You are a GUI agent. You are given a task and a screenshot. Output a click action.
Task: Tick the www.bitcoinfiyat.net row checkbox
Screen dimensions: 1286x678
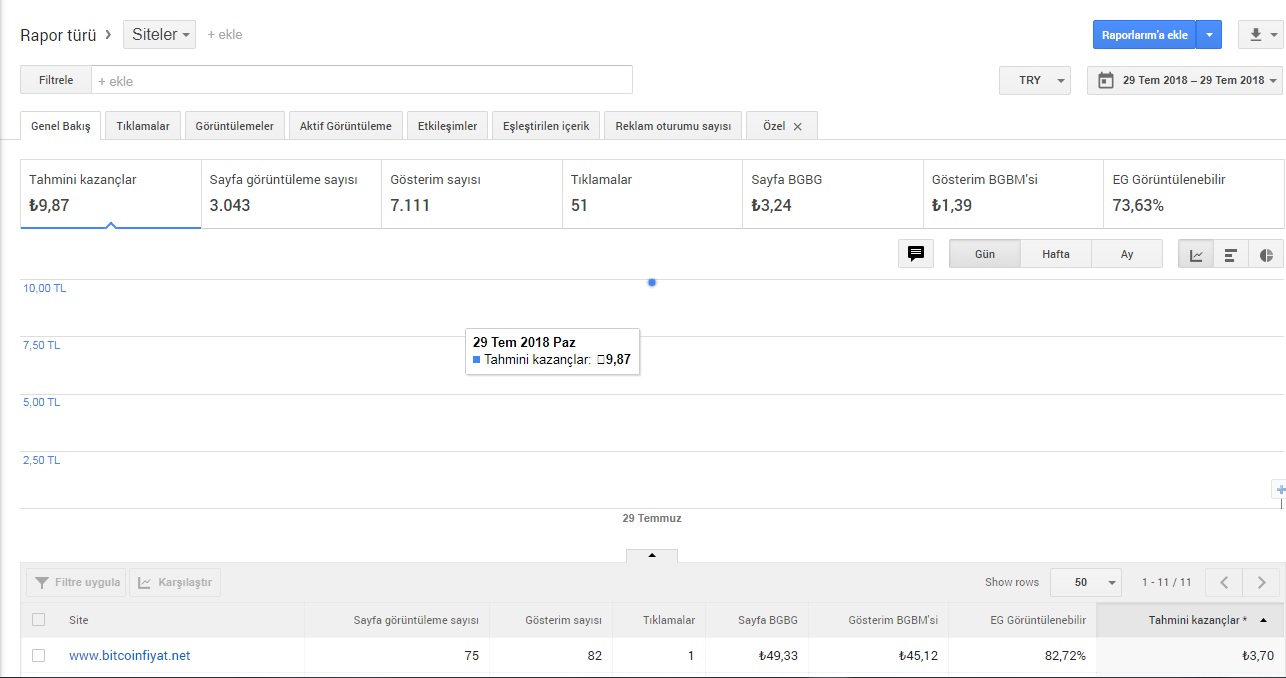coord(38,656)
